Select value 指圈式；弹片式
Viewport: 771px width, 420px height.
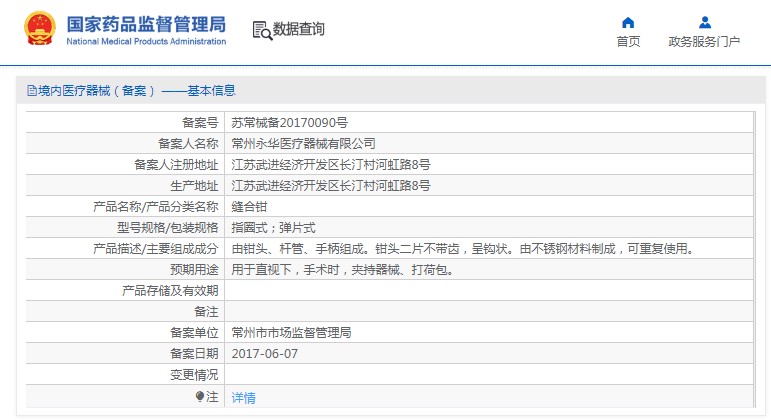tap(273, 228)
